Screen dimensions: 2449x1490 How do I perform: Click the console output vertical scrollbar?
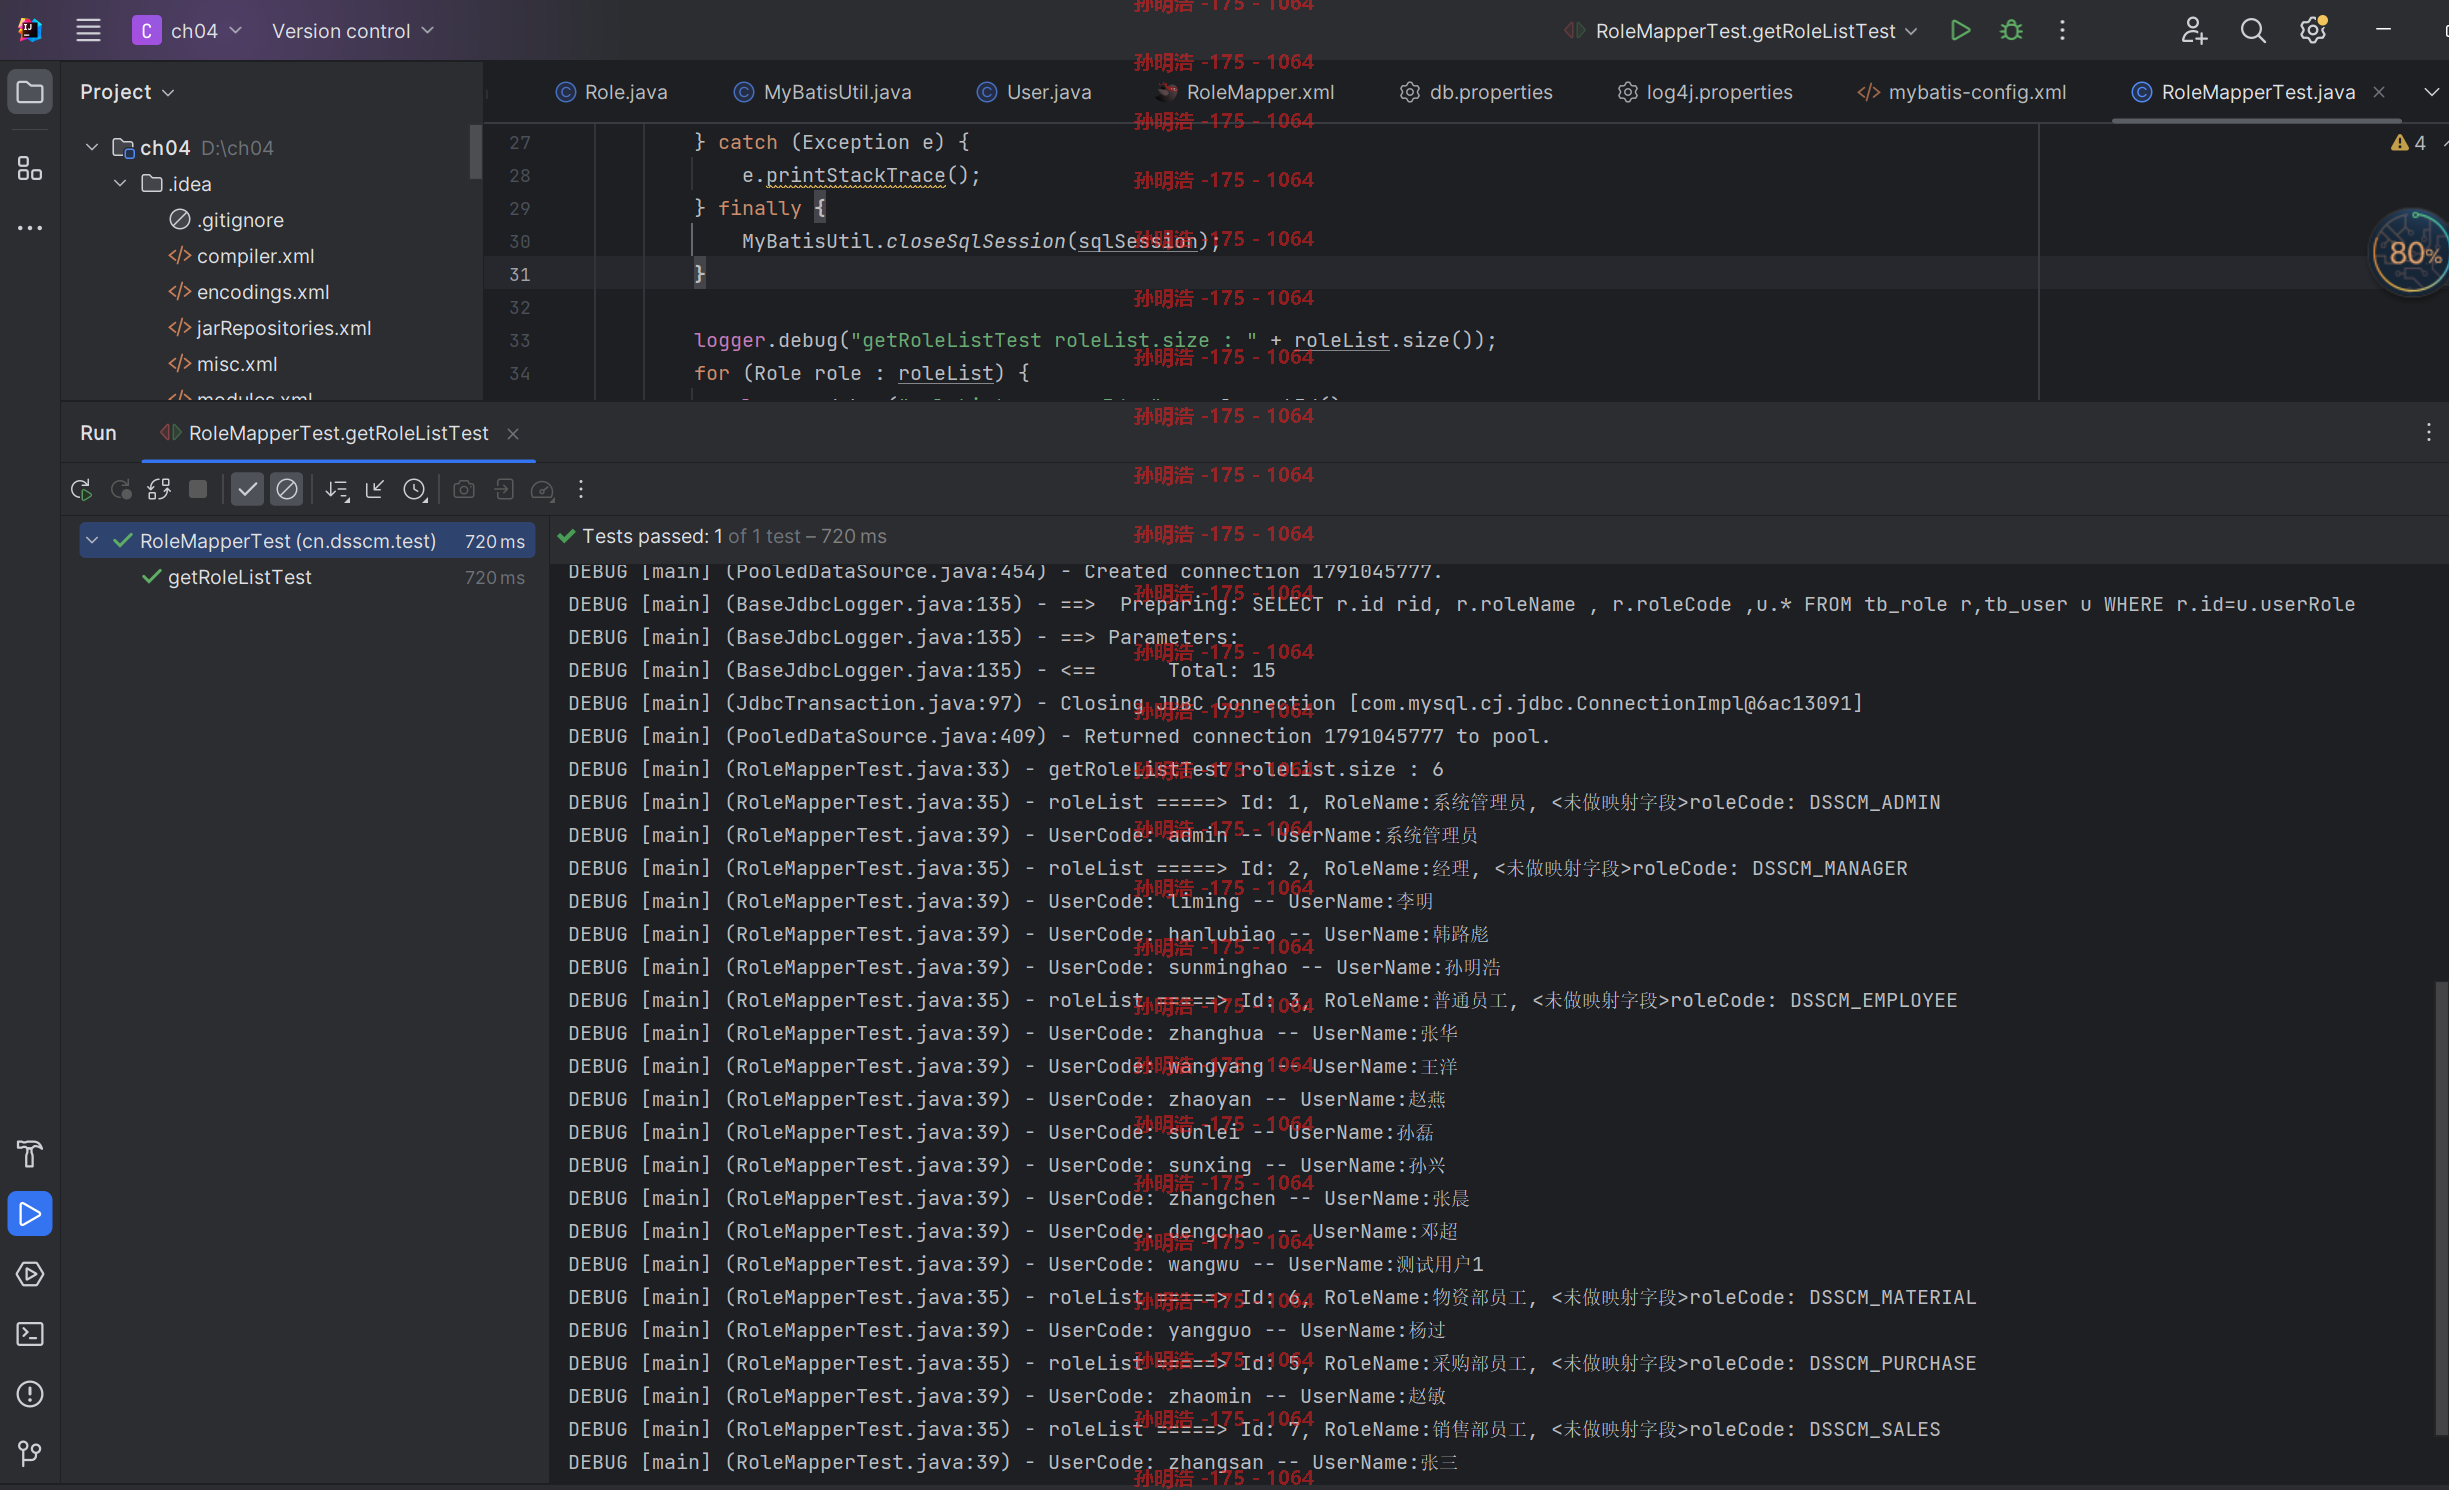pyautogui.click(x=2441, y=1208)
